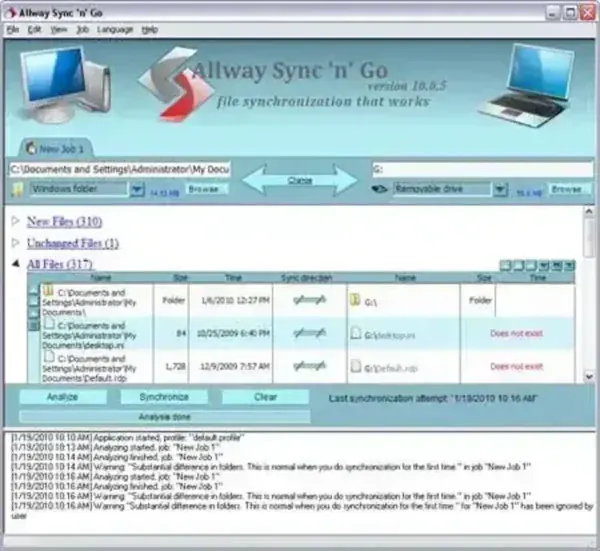Open the View menu
The width and height of the screenshot is (600, 551).
click(59, 29)
